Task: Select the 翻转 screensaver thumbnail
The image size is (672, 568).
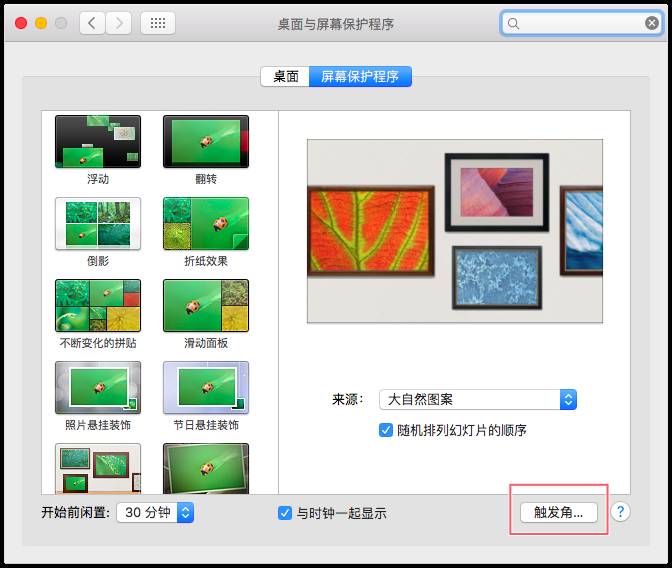Action: [x=205, y=142]
